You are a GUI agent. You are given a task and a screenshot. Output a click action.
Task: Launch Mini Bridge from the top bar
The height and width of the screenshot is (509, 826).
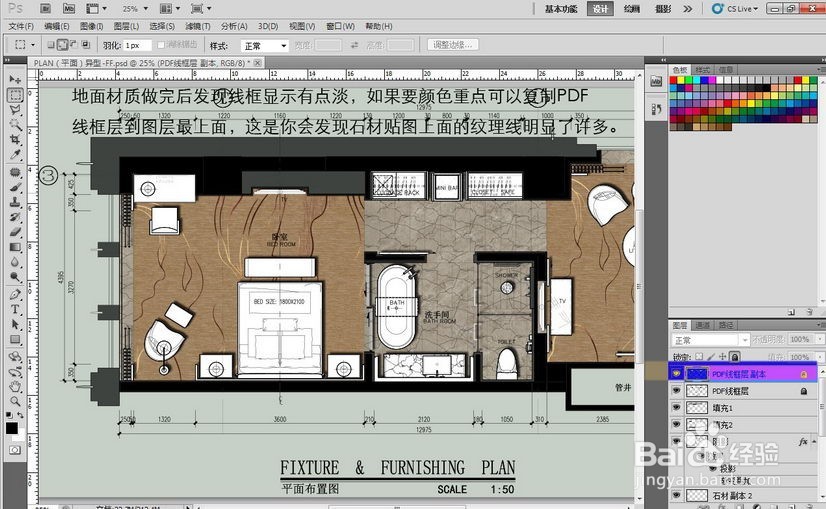coord(68,8)
